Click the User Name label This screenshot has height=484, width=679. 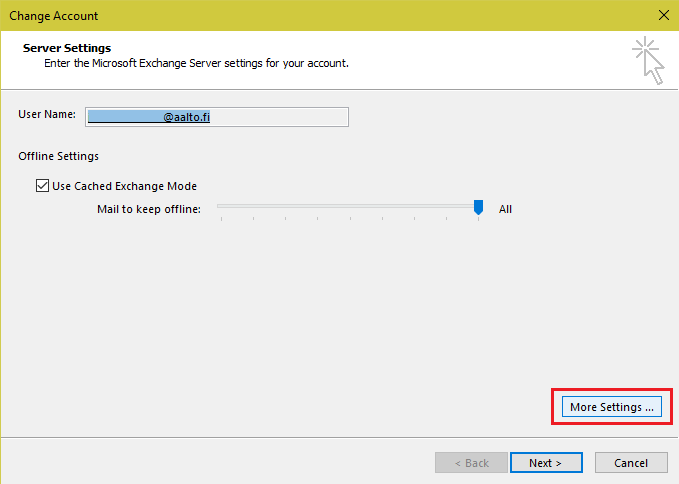[47, 115]
